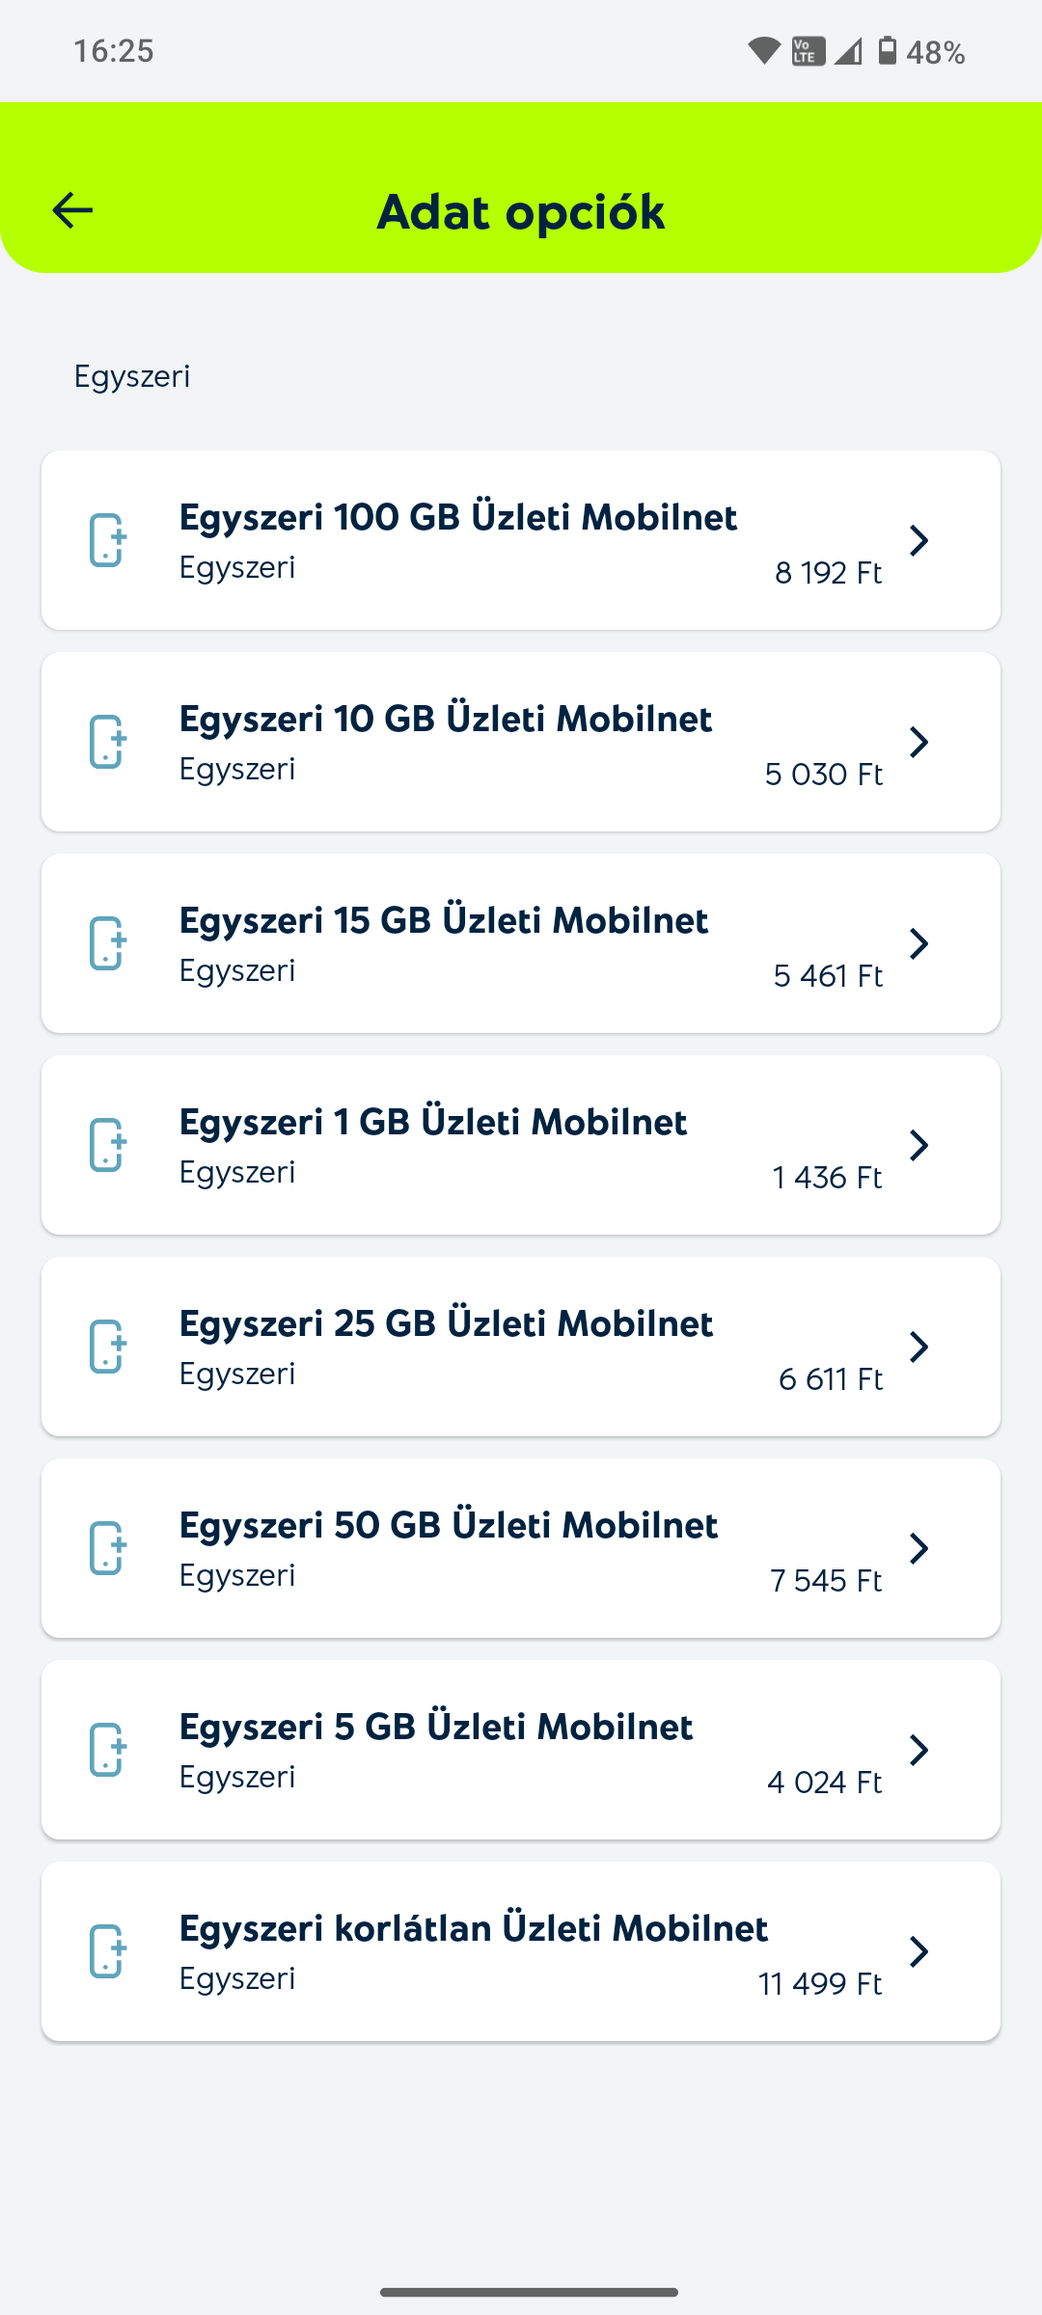Tap the phone-plus icon beside 15 GB option

(107, 943)
